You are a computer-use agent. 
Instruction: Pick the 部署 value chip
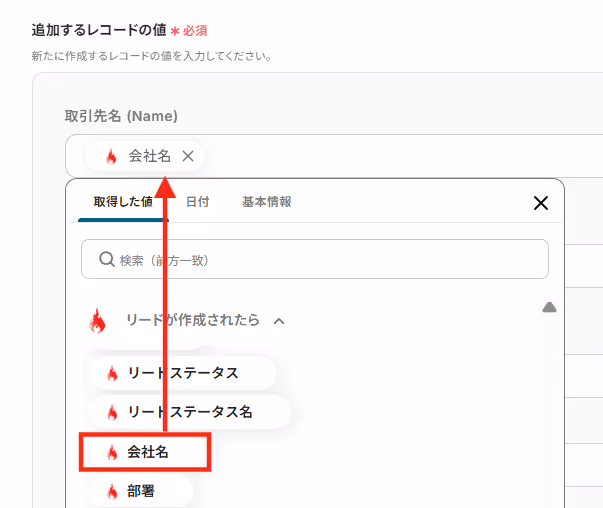(x=141, y=491)
